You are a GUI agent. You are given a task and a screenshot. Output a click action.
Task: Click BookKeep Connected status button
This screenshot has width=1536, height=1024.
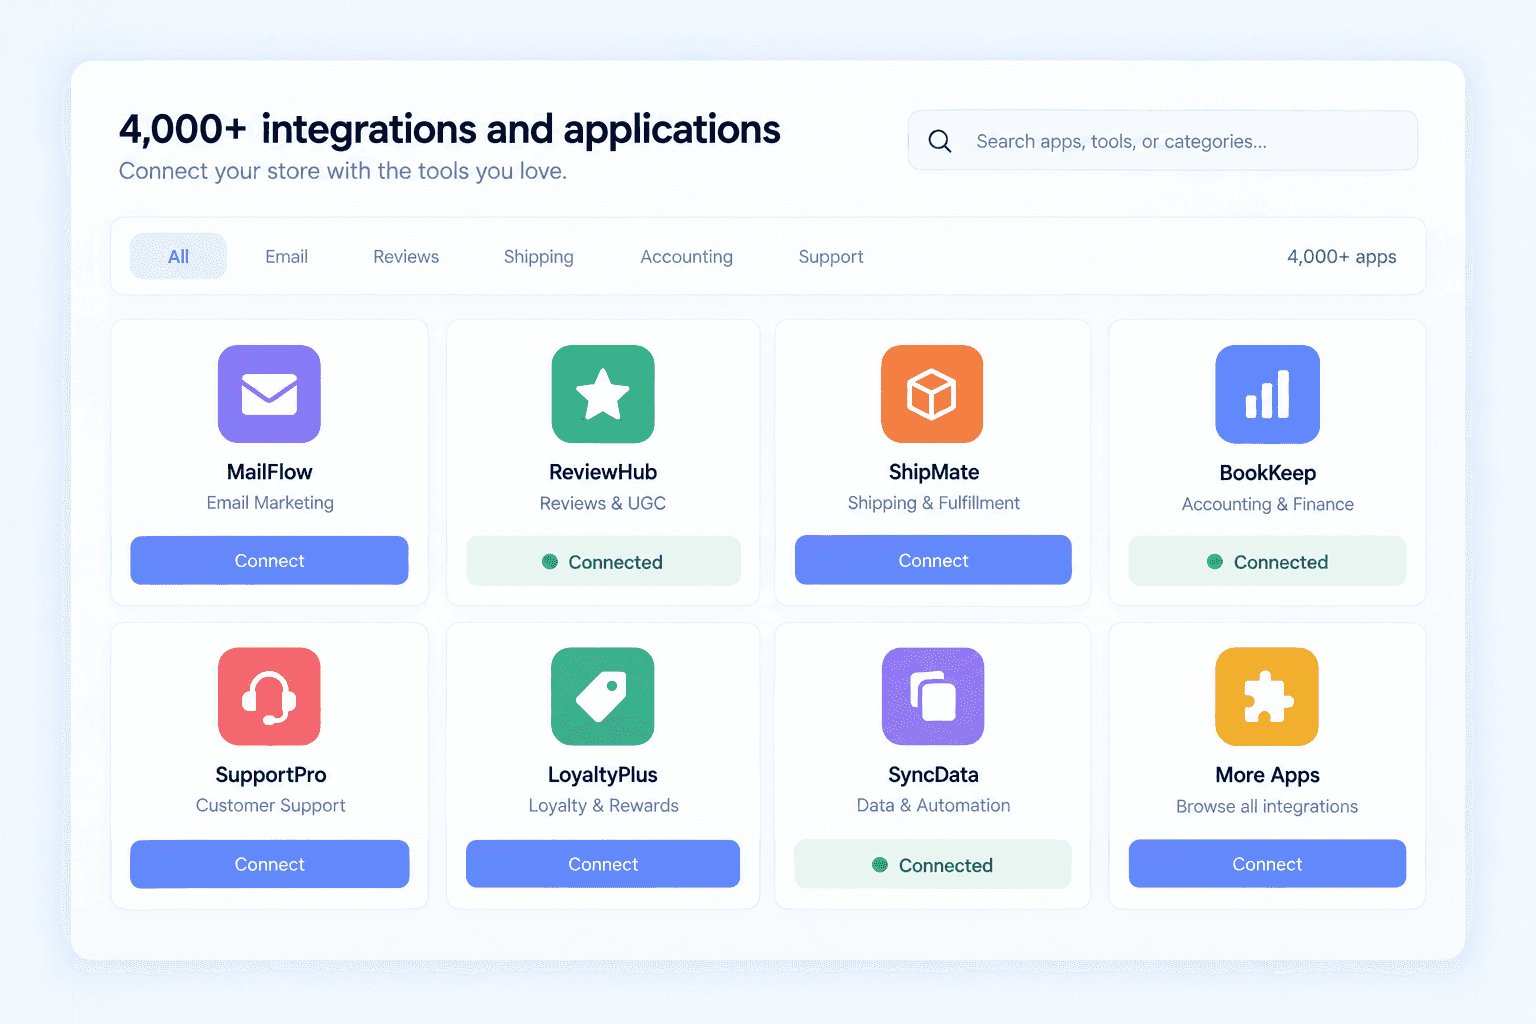pyautogui.click(x=1267, y=561)
